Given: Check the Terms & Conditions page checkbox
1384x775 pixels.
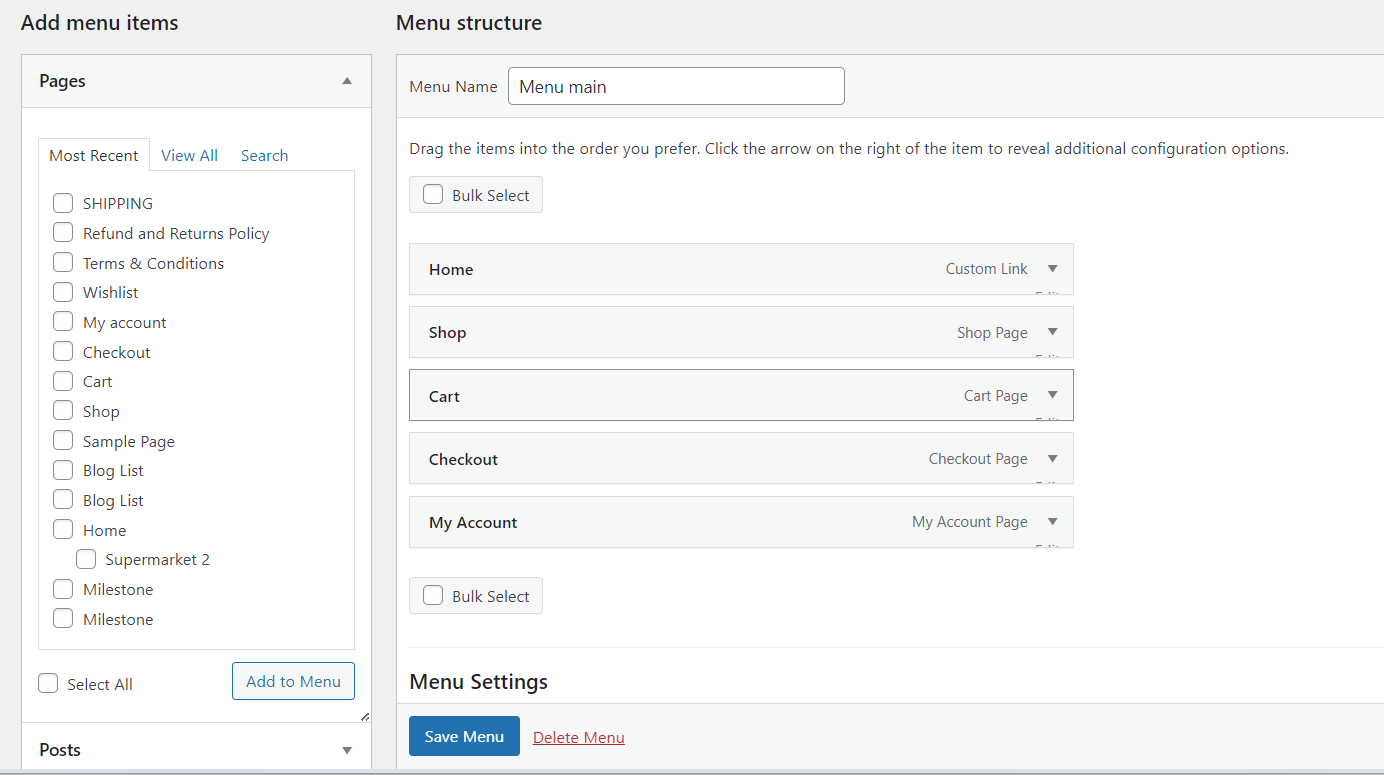Looking at the screenshot, I should [x=63, y=263].
